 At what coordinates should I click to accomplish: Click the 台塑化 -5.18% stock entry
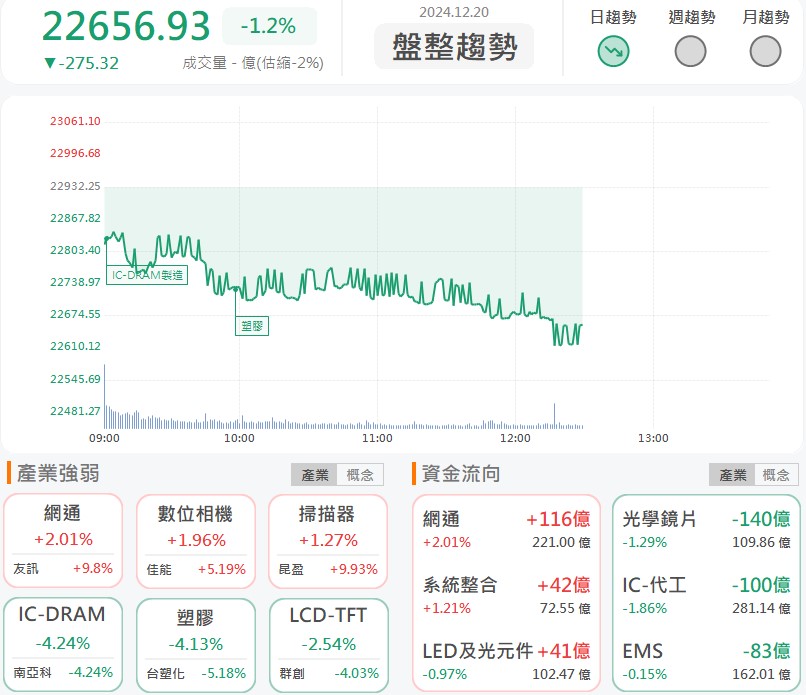click(x=196, y=673)
